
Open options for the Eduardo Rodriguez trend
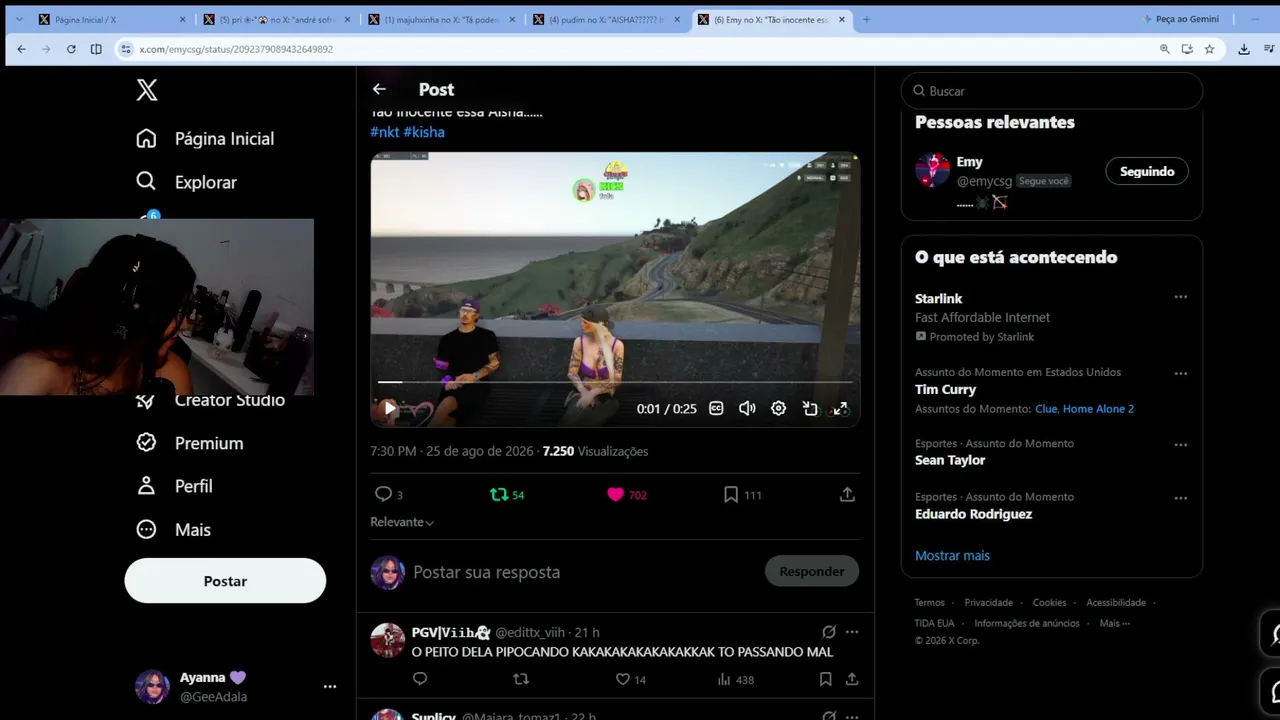1181,498
